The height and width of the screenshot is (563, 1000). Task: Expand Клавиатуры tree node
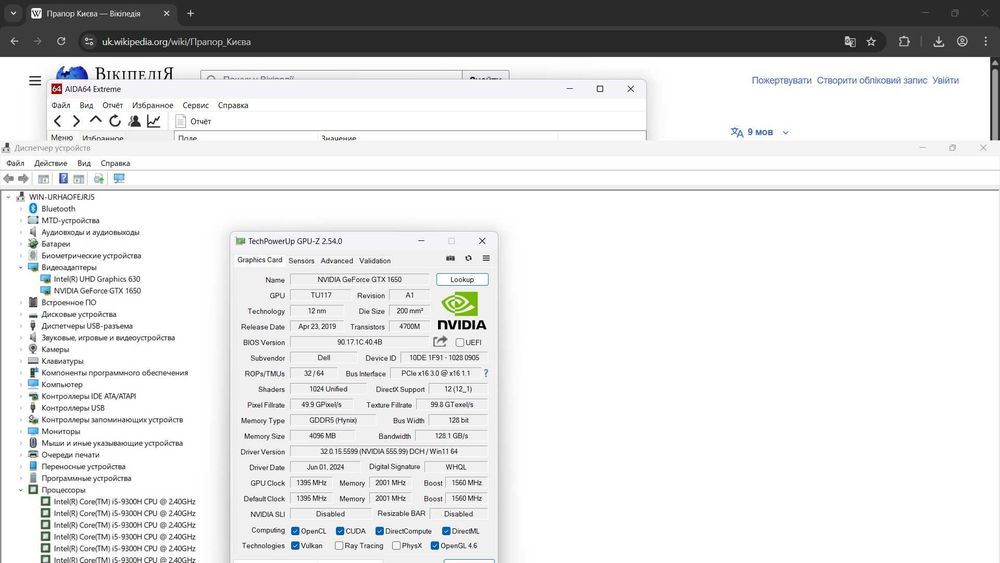pyautogui.click(x=21, y=361)
